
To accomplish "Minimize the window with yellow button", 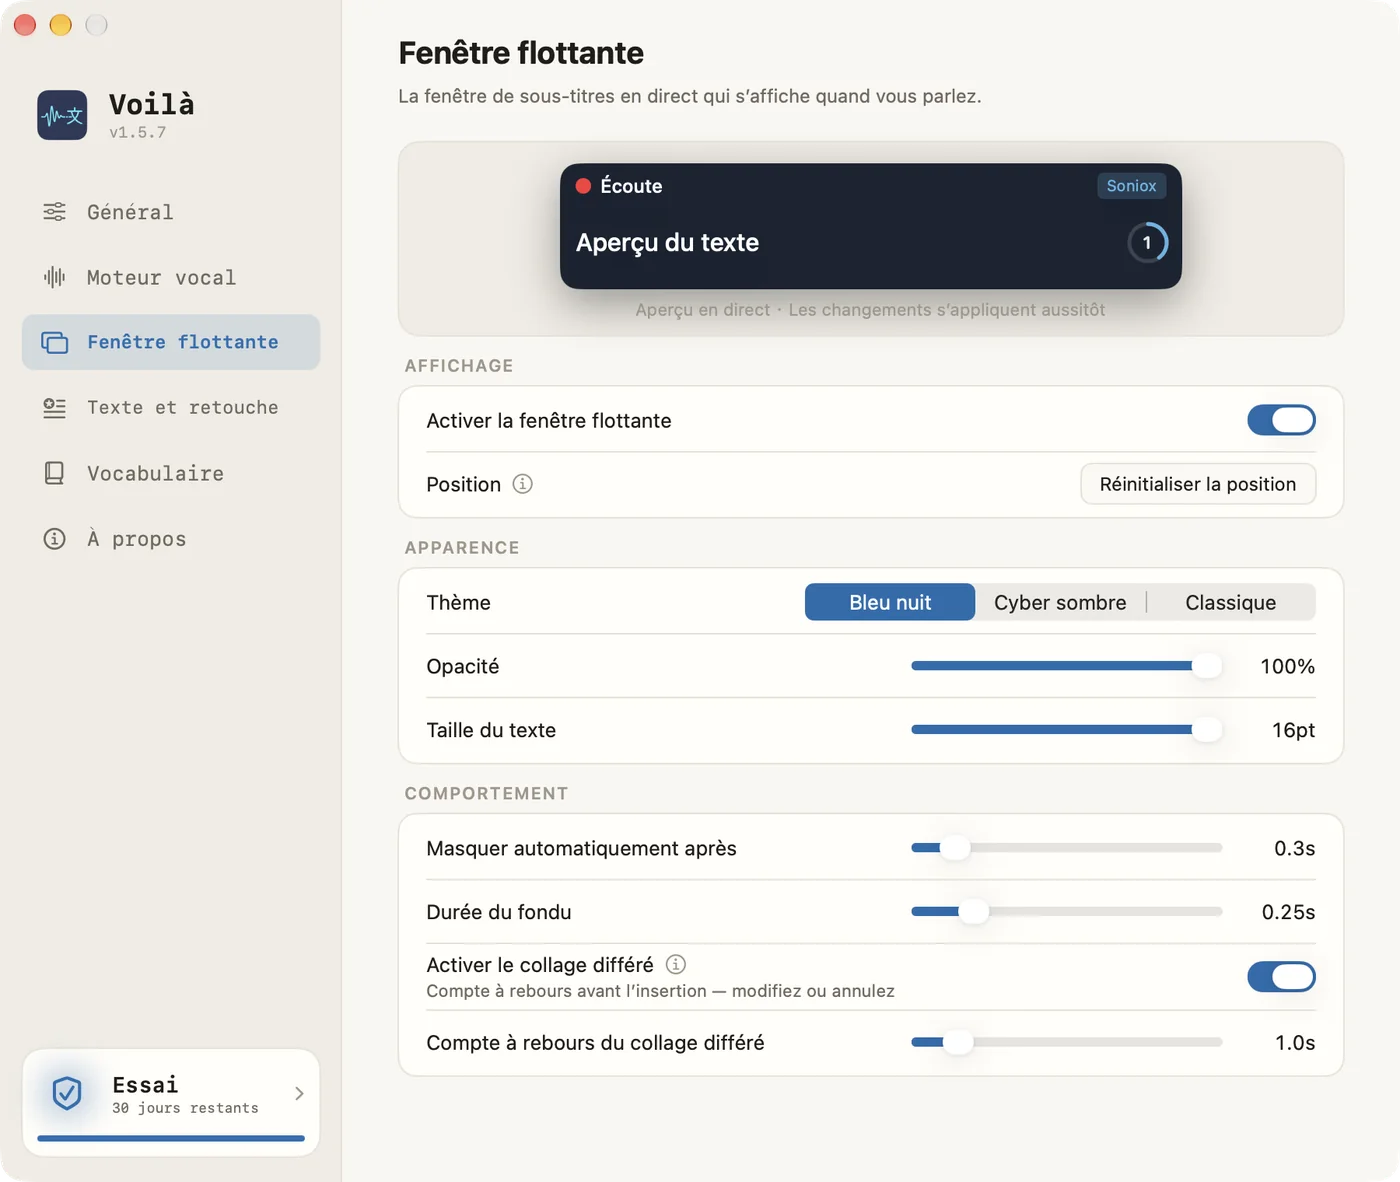I will pos(61,25).
